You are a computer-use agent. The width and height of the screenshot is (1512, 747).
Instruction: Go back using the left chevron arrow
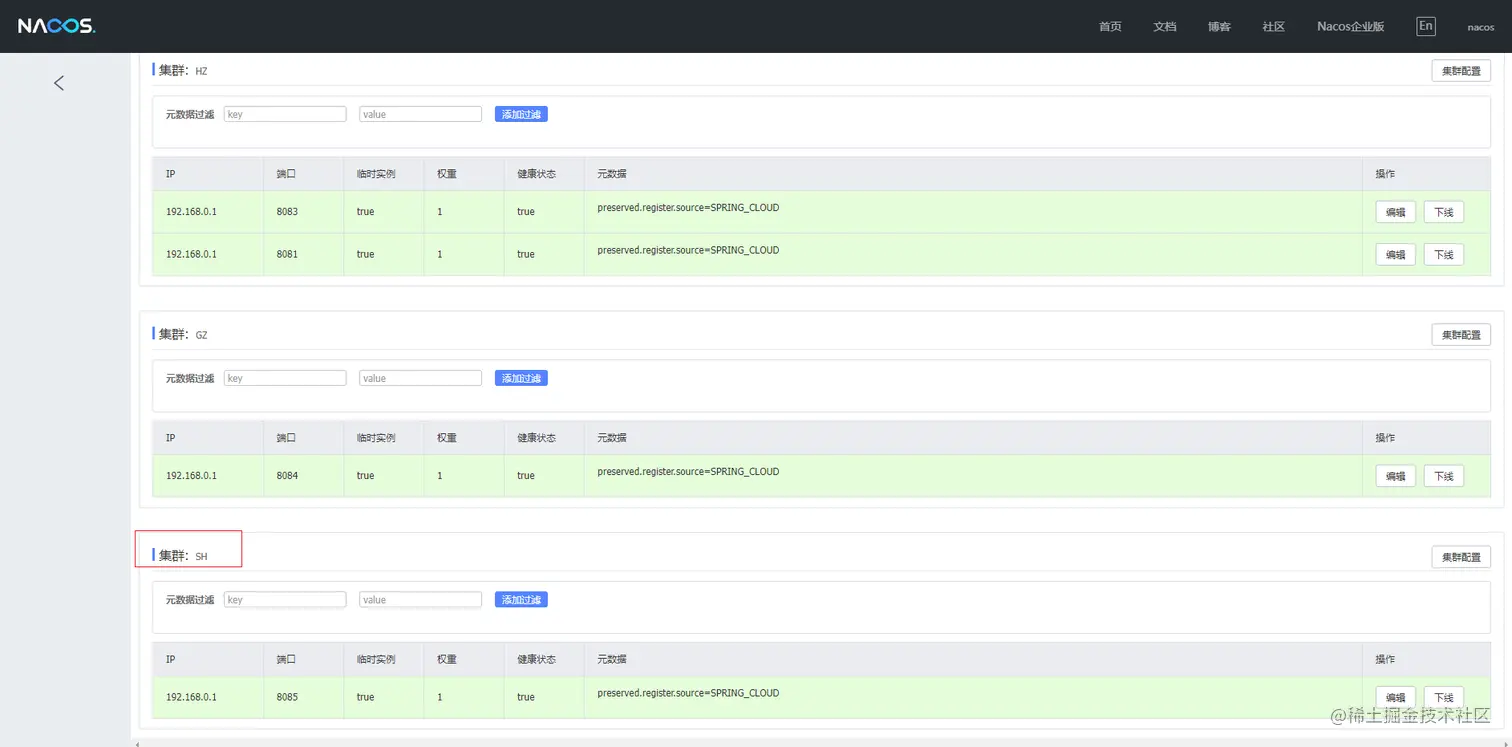[x=59, y=83]
